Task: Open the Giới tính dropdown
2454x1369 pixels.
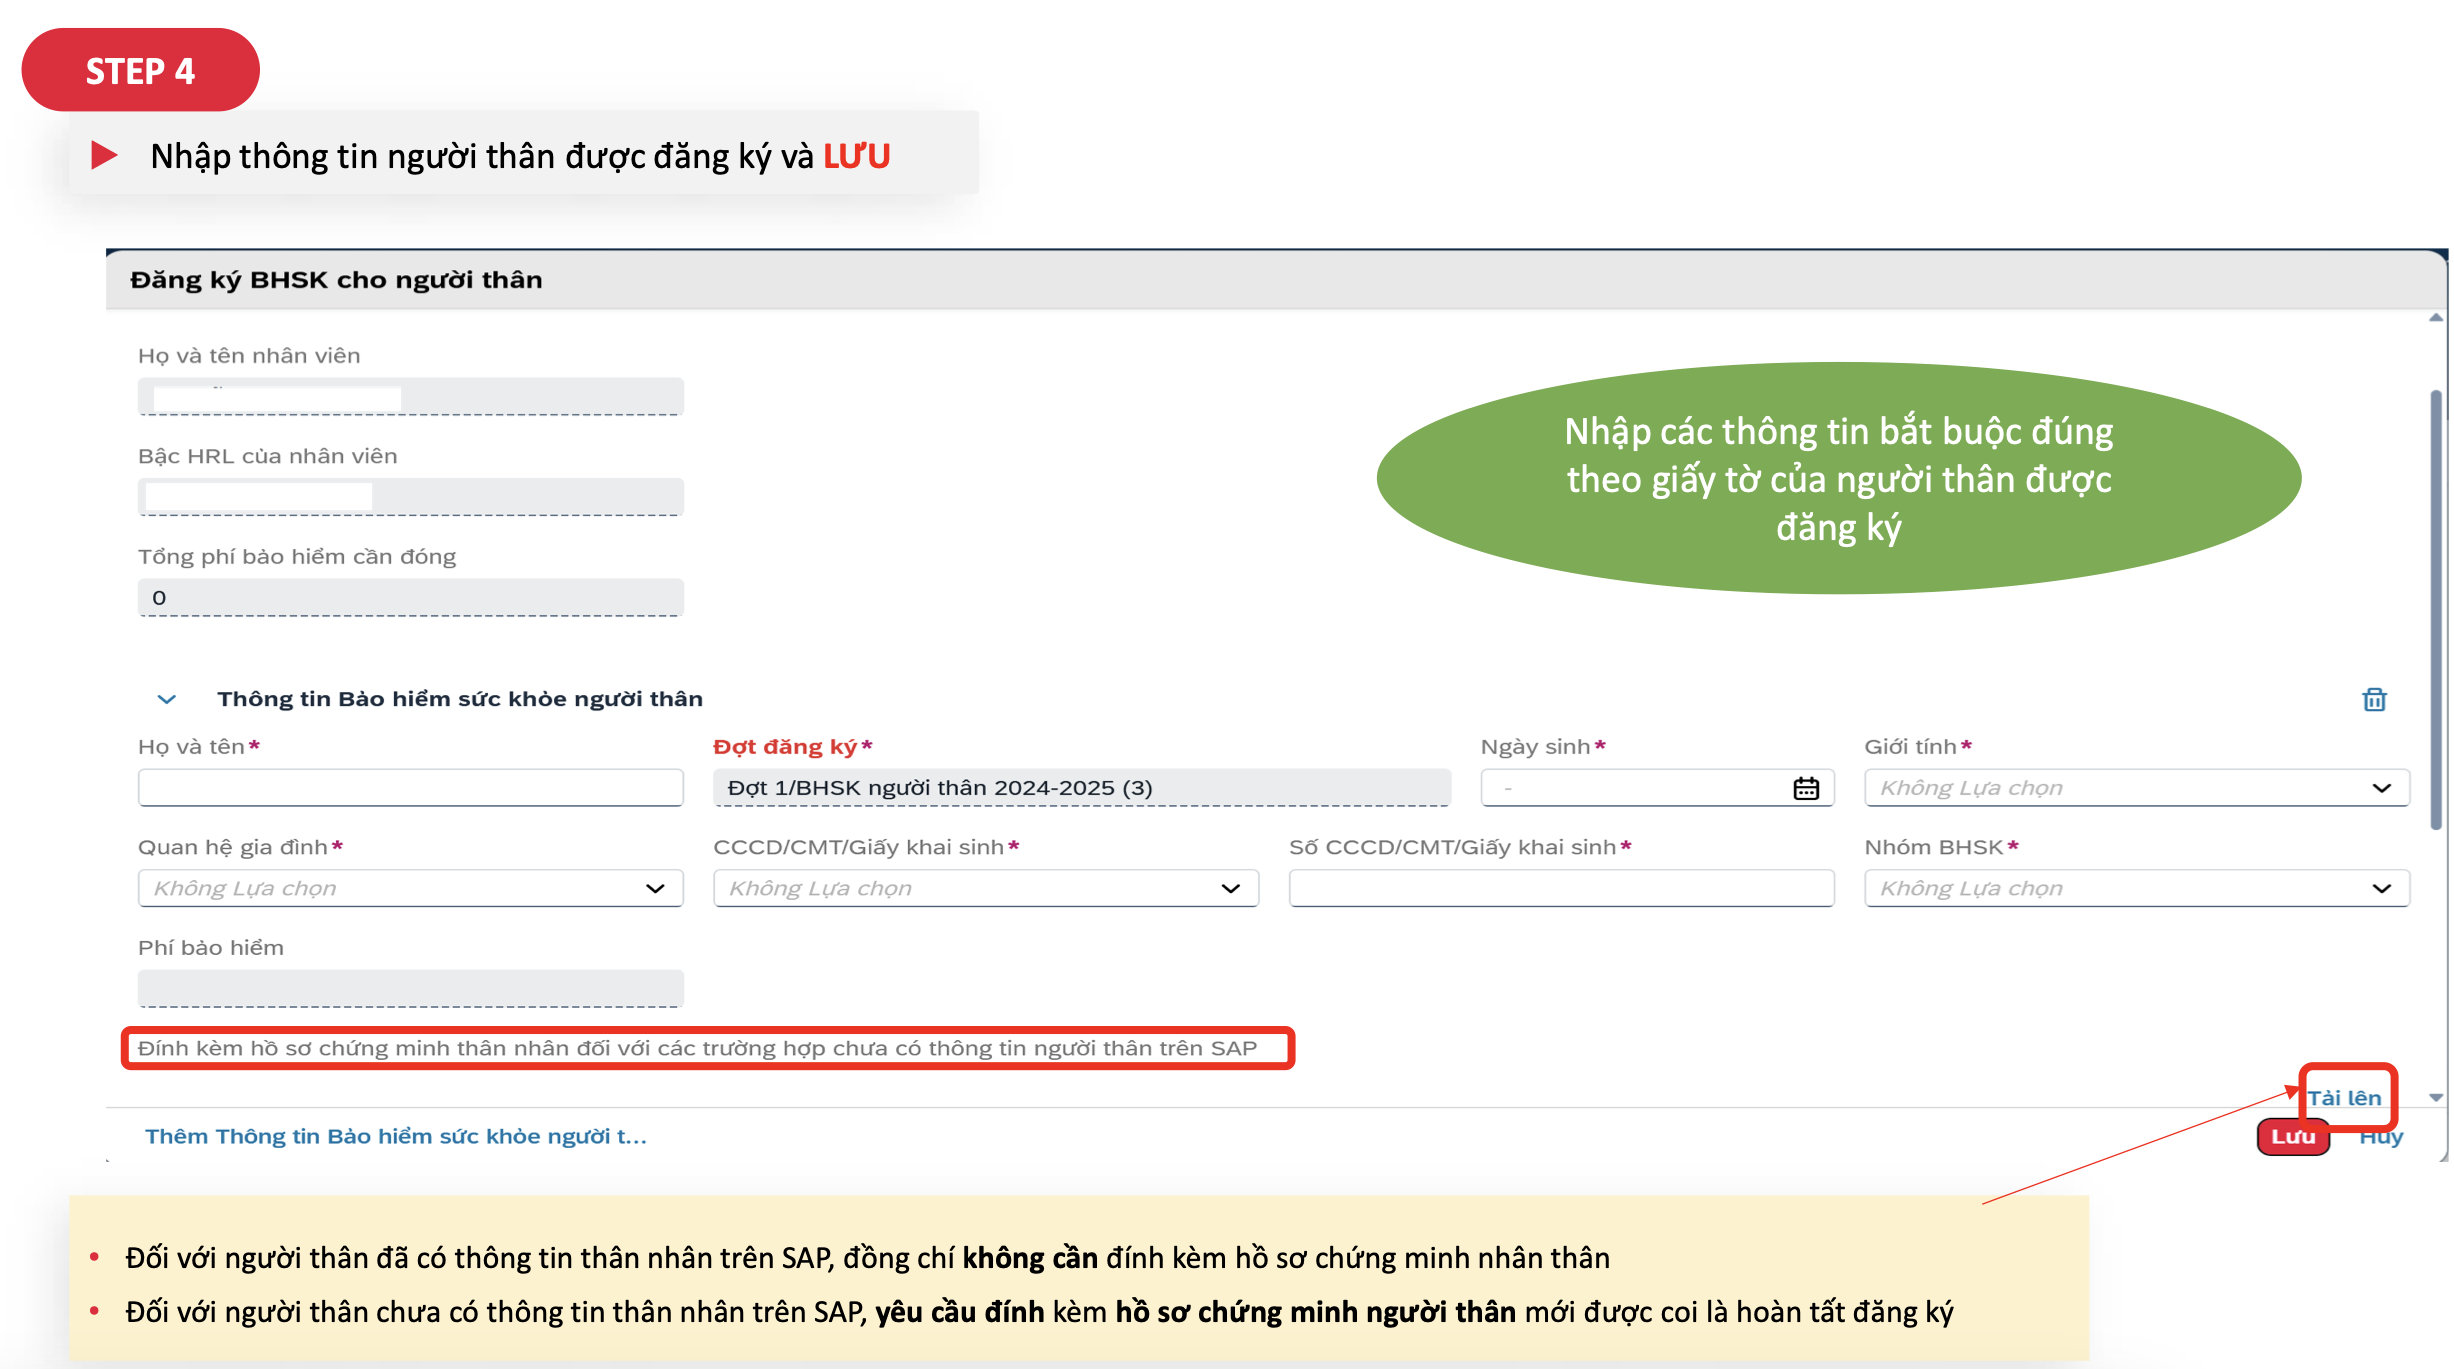Action: click(2136, 788)
